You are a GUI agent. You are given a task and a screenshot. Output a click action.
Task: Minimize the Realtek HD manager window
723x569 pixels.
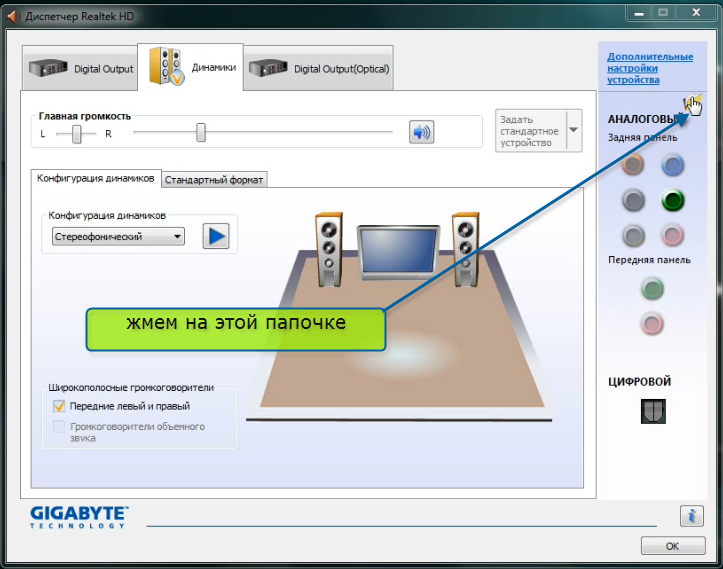coord(639,13)
